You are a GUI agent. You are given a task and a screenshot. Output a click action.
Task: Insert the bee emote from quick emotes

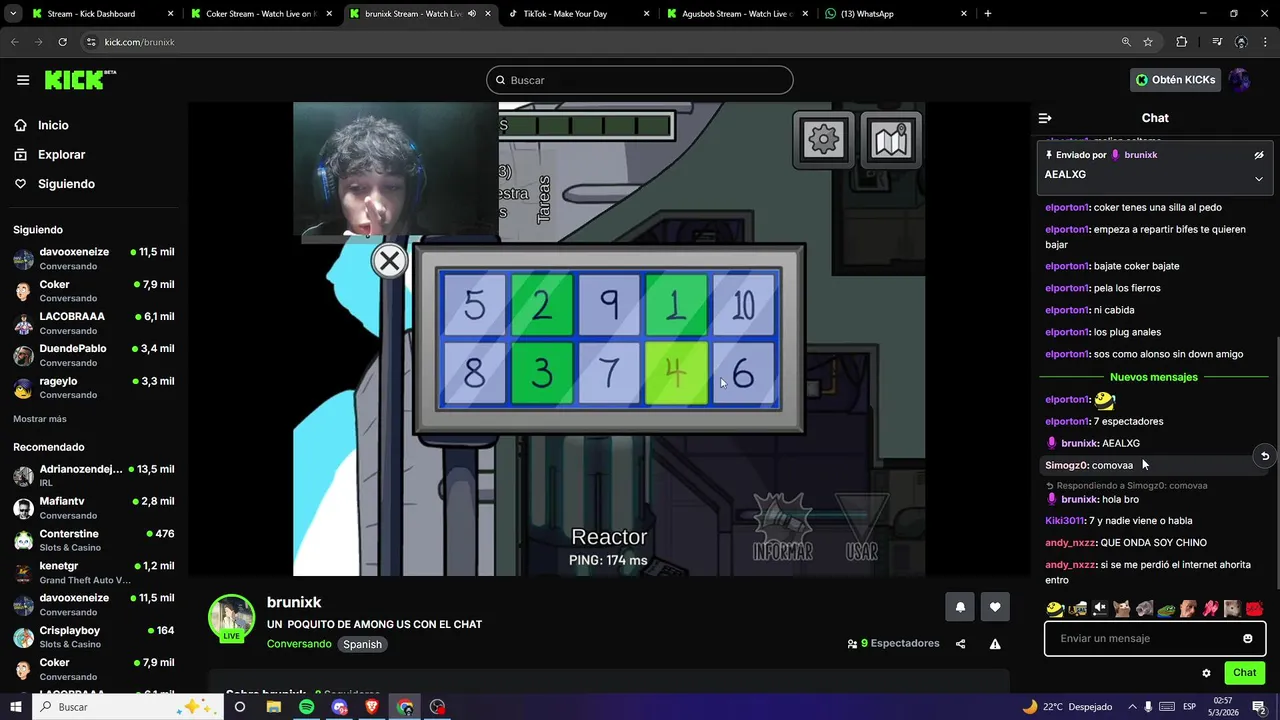click(1054, 608)
